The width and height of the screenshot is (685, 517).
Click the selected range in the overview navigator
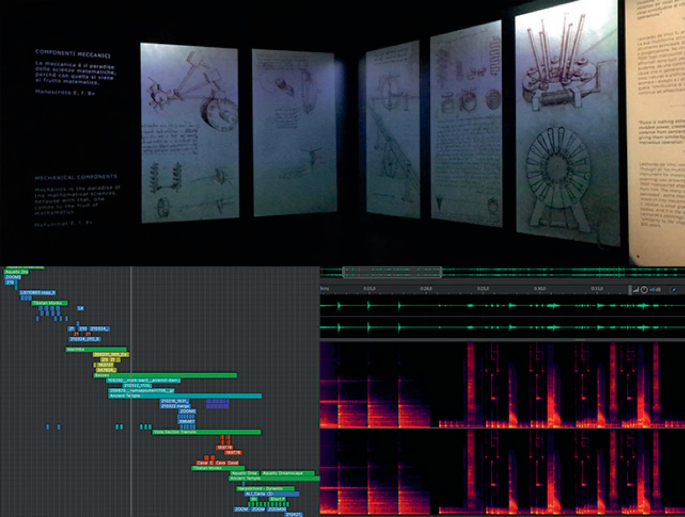click(392, 272)
